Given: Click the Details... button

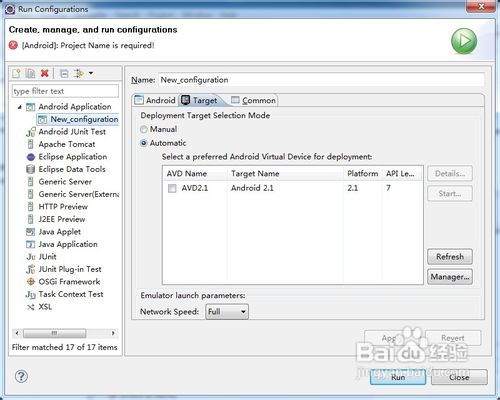Looking at the screenshot, I should click(450, 174).
